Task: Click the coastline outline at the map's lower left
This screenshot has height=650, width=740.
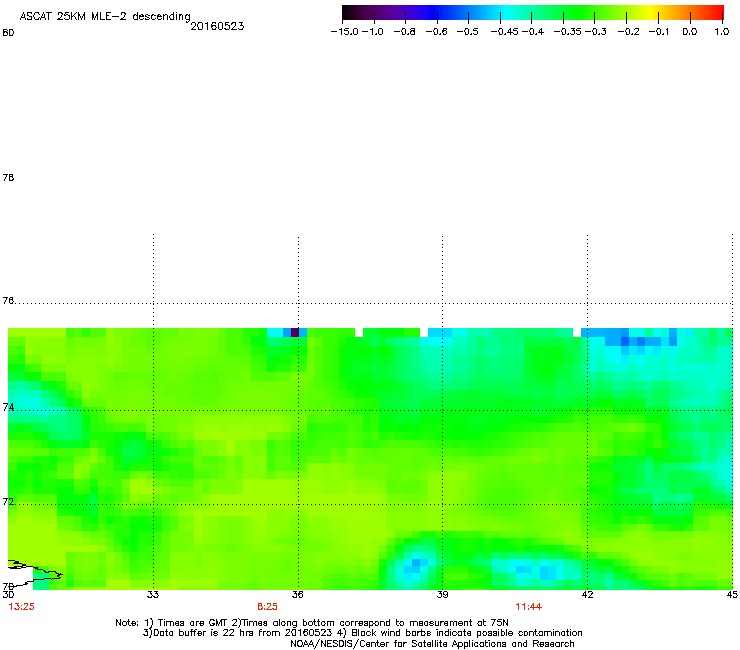Action: 35,573
